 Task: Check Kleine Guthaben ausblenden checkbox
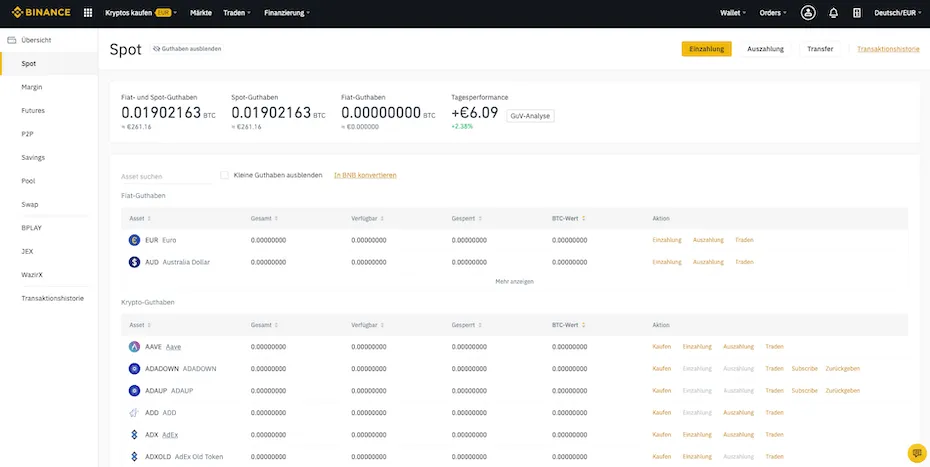click(224, 175)
